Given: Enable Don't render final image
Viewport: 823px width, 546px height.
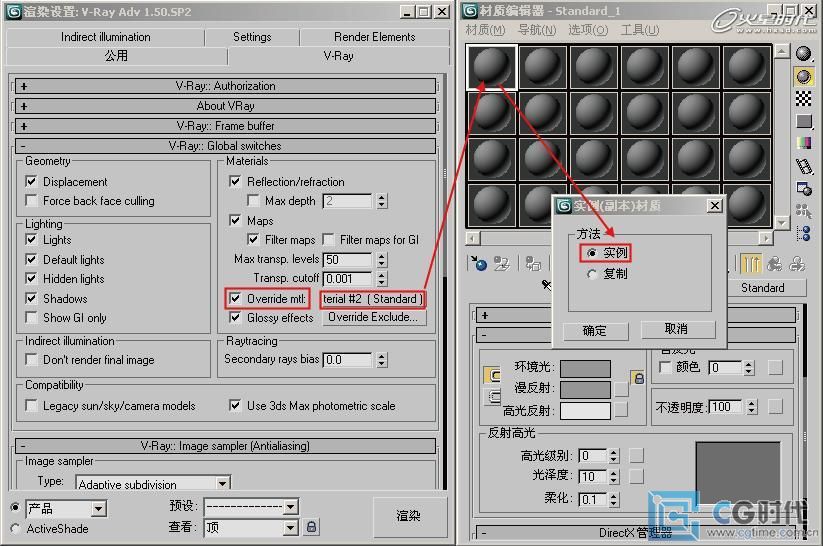Looking at the screenshot, I should [x=31, y=360].
